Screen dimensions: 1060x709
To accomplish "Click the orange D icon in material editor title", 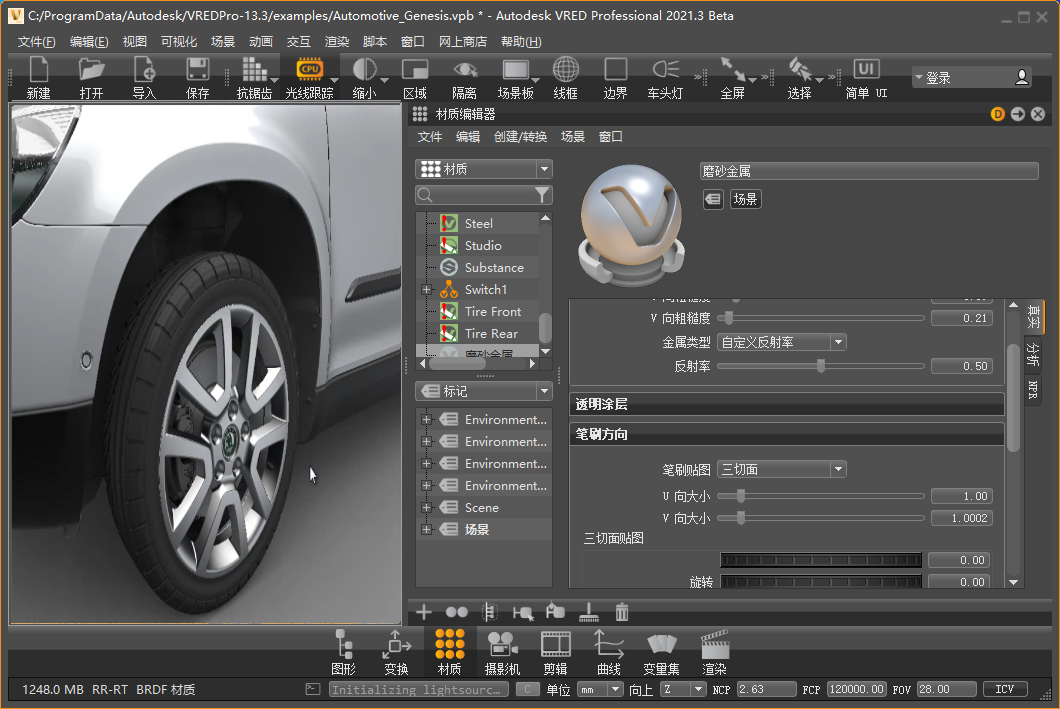I will [998, 114].
